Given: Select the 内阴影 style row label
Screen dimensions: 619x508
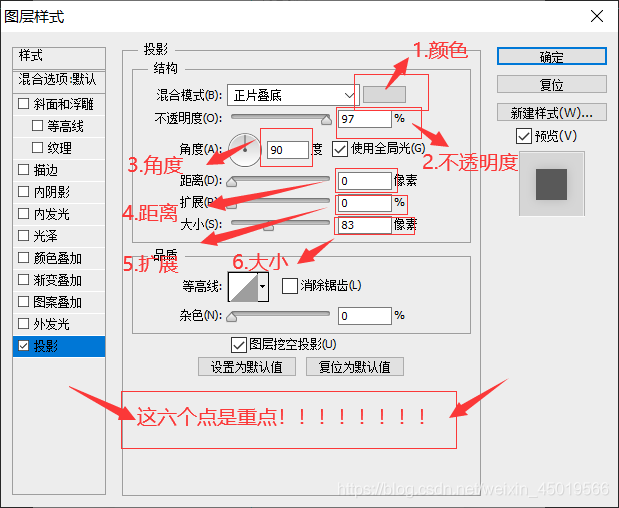Looking at the screenshot, I should (x=52, y=192).
